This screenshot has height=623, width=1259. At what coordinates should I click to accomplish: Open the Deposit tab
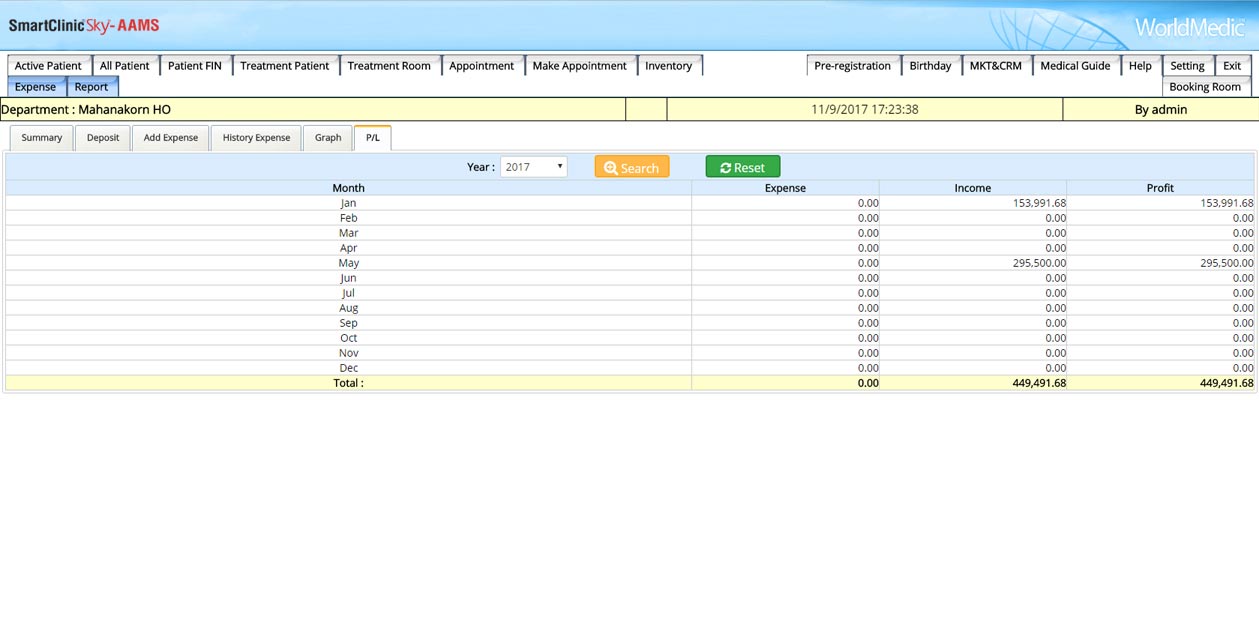pyautogui.click(x=103, y=138)
